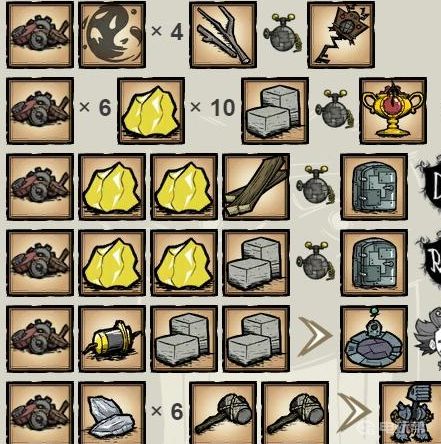Click the gray-haired character portrait
The width and height of the screenshot is (441, 444).
pos(429,338)
